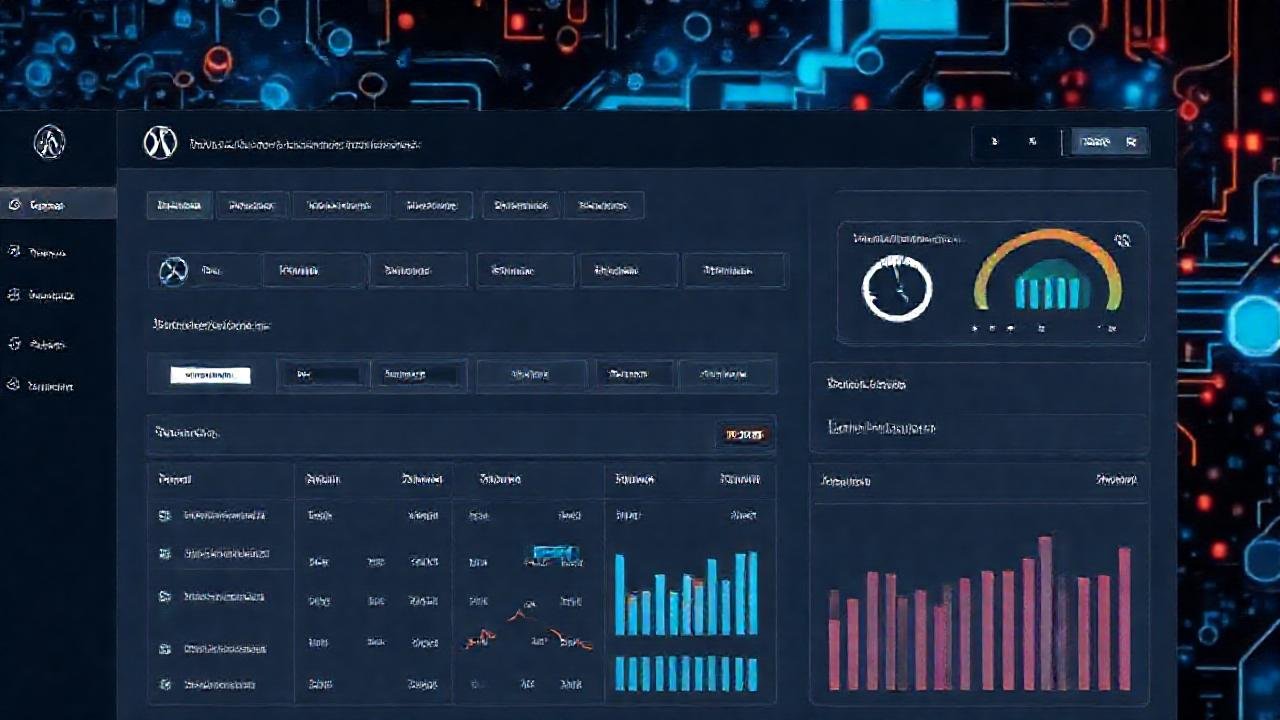Click the circular gauge icon in the right panel widget
Viewport: 1280px width, 720px height.
[896, 288]
